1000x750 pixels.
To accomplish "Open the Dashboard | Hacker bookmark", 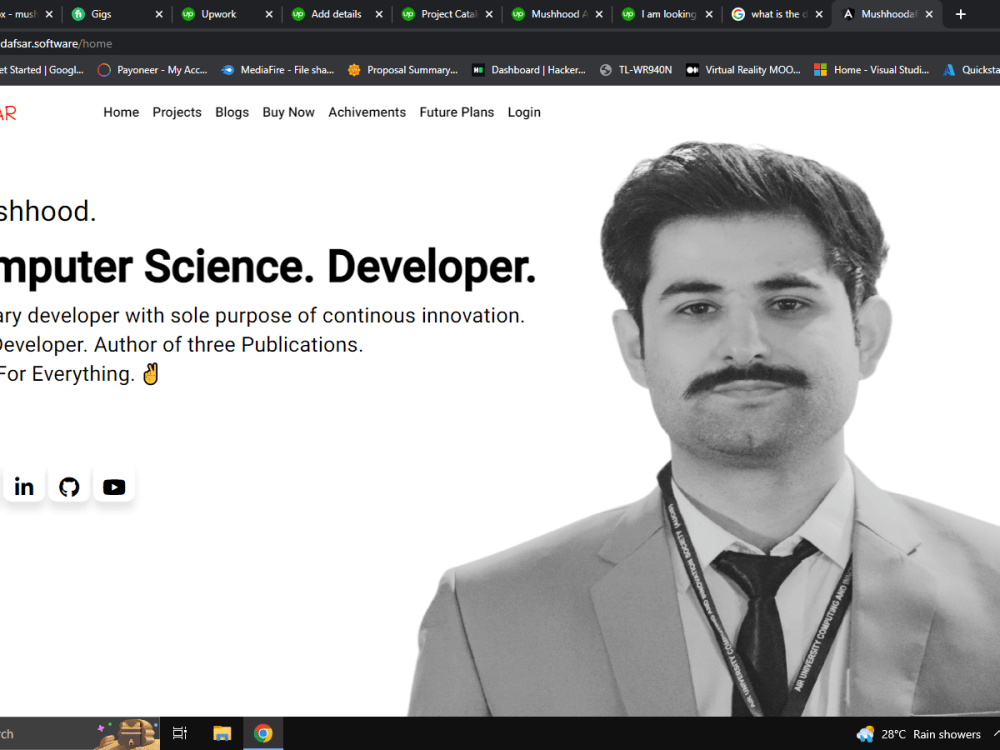I will click(x=528, y=70).
